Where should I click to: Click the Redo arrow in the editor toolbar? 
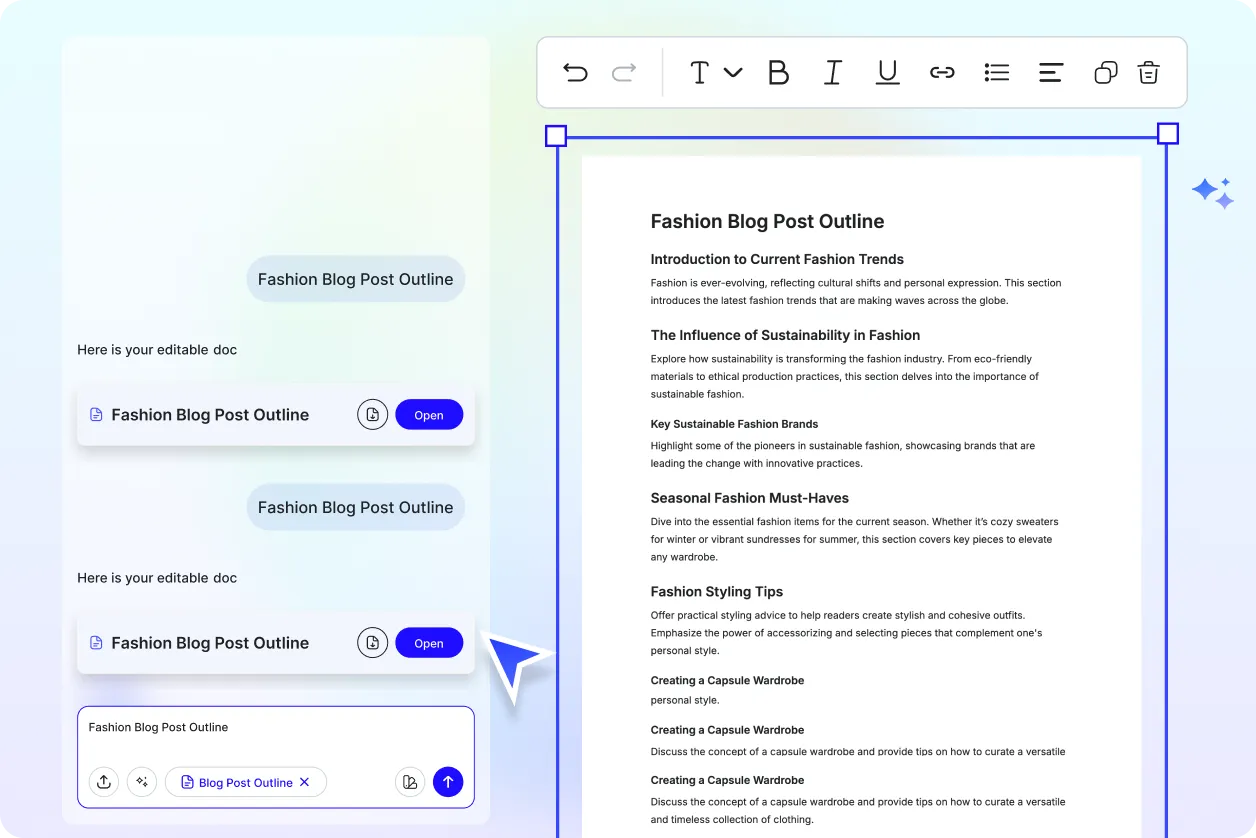click(x=624, y=72)
